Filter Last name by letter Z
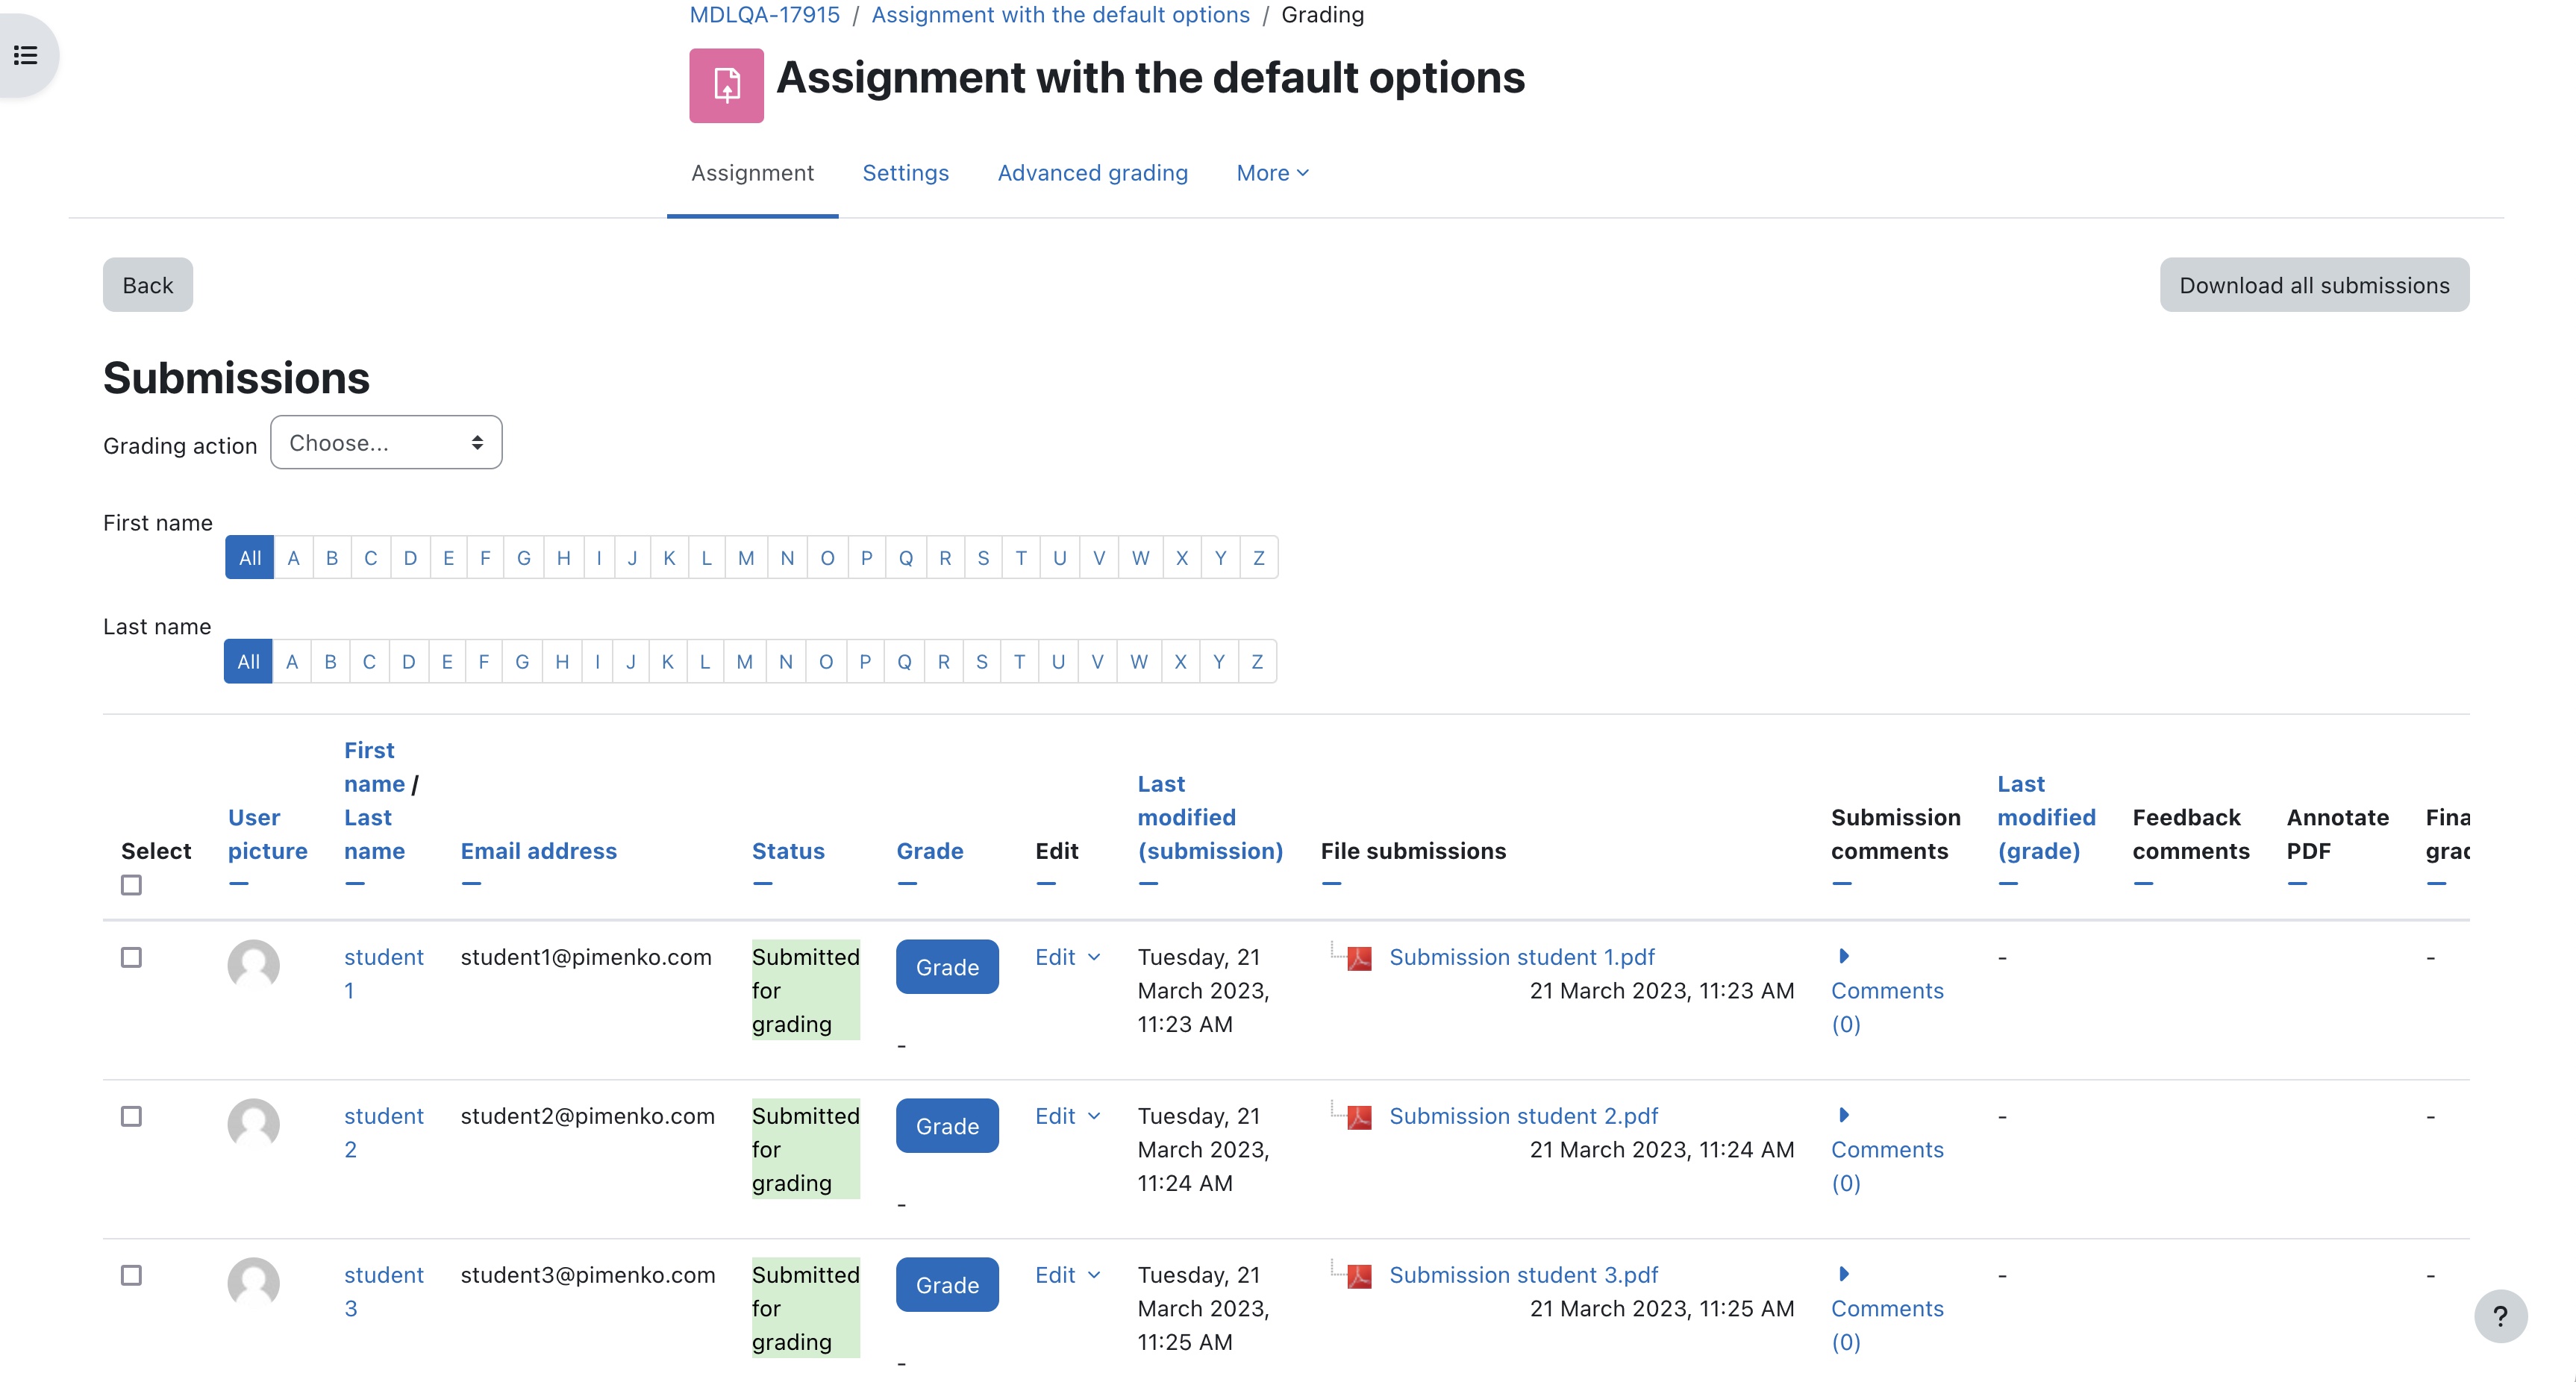This screenshot has height=1382, width=2576. point(1257,662)
